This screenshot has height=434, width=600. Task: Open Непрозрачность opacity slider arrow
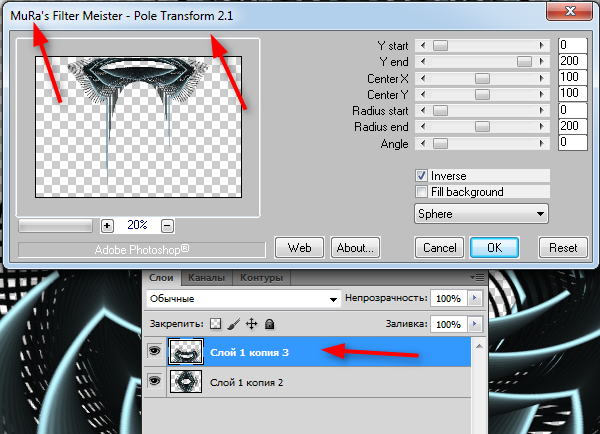(474, 298)
